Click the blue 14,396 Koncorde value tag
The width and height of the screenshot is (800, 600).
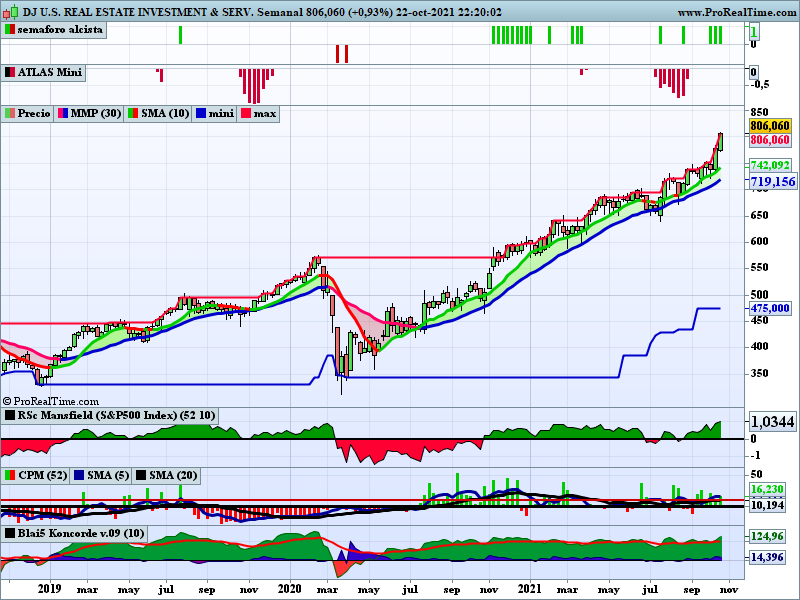tap(767, 557)
